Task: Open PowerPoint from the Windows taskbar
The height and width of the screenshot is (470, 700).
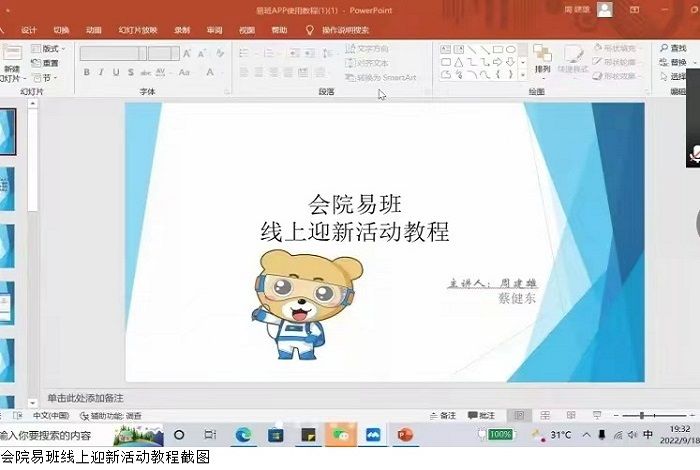Action: click(405, 435)
